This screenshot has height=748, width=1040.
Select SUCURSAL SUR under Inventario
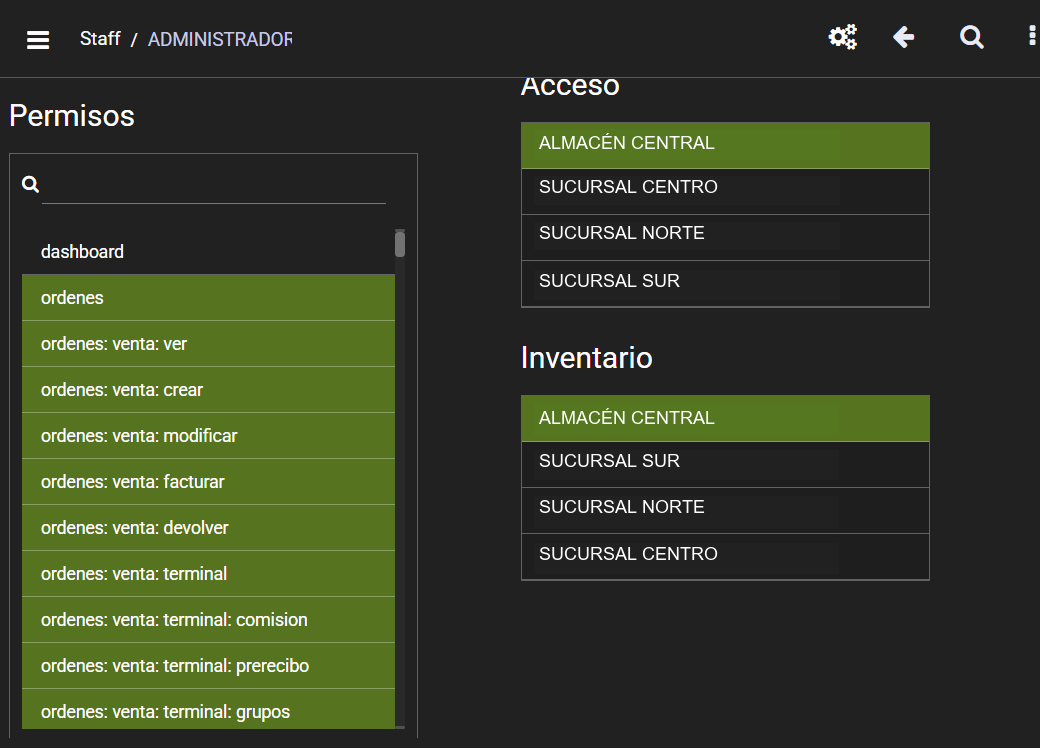click(x=725, y=465)
